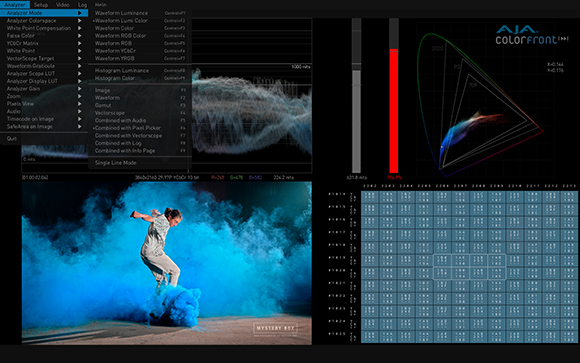Open the Video menu
The image size is (580, 363).
pos(63,5)
